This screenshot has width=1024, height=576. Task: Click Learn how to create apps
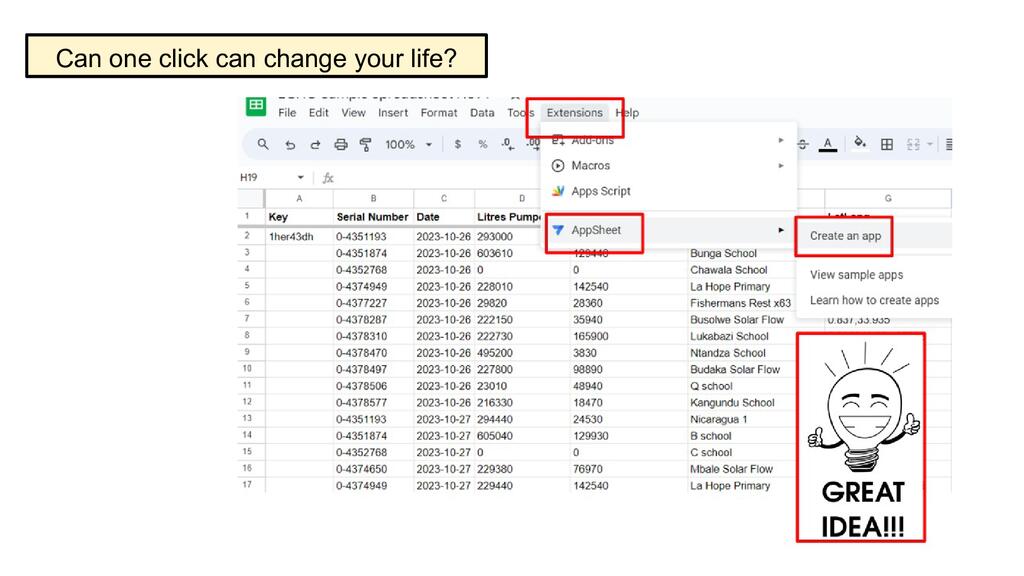(874, 300)
